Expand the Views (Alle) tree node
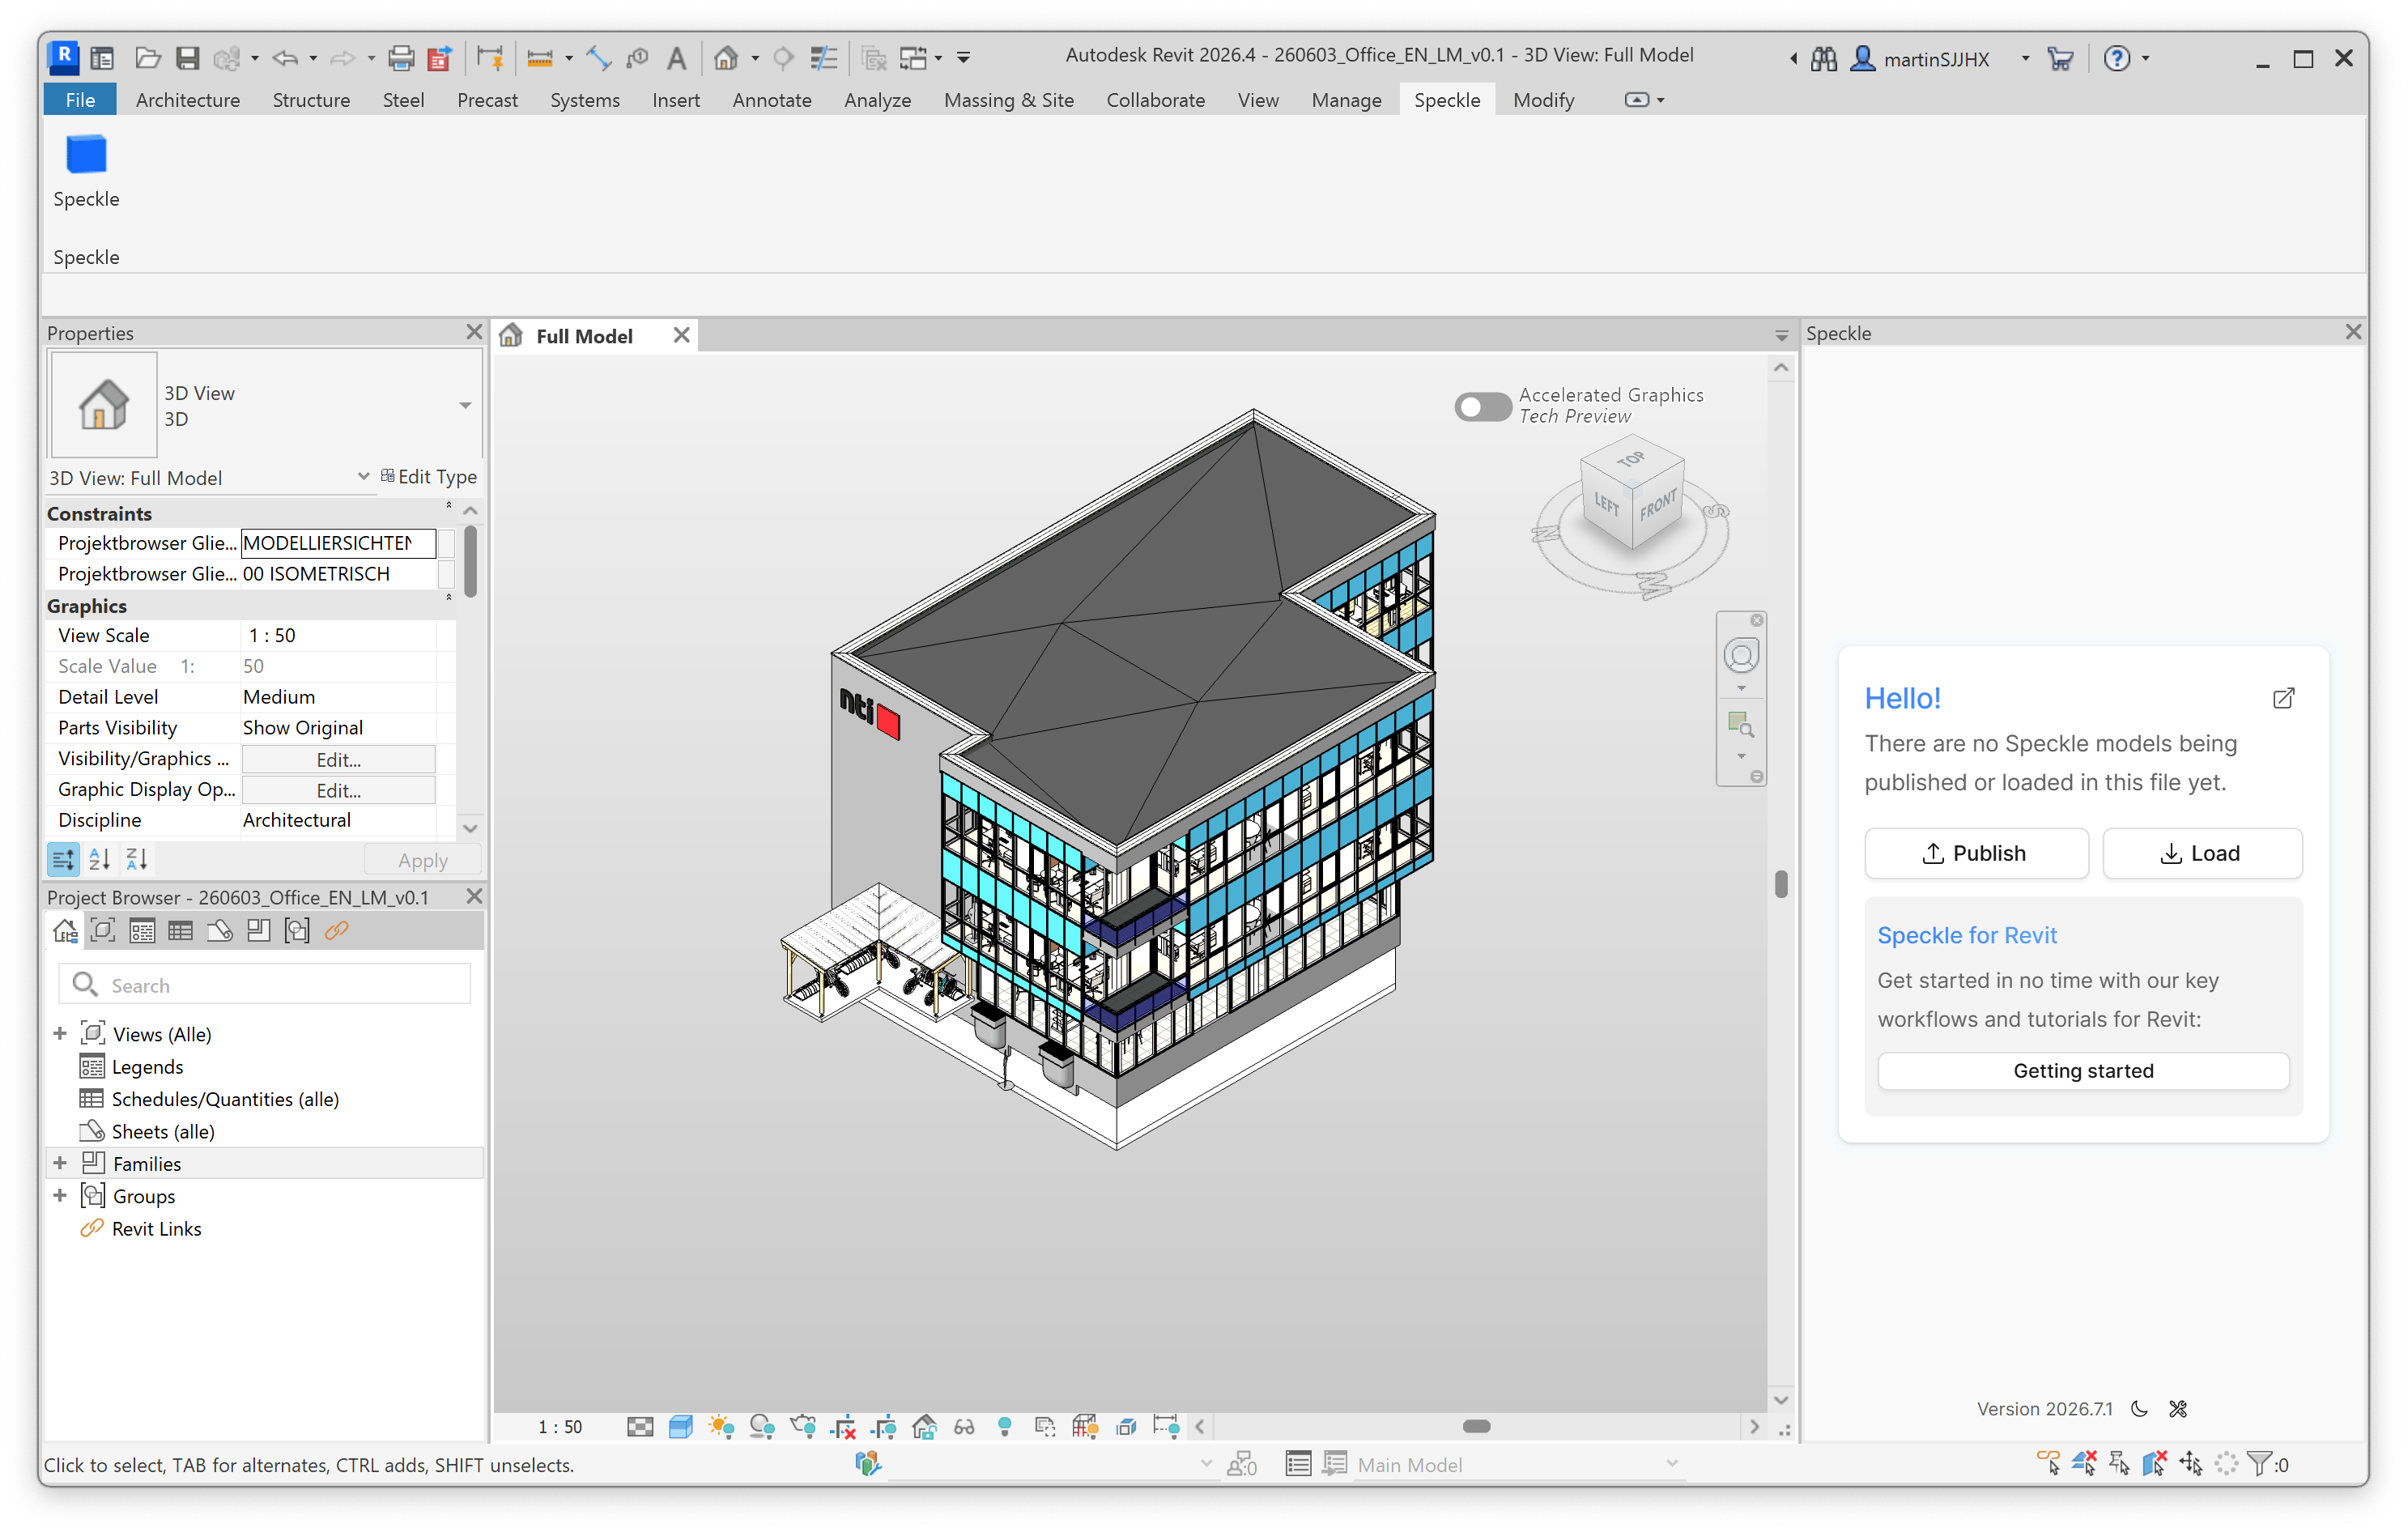This screenshot has height=1532, width=2408. (x=60, y=1033)
